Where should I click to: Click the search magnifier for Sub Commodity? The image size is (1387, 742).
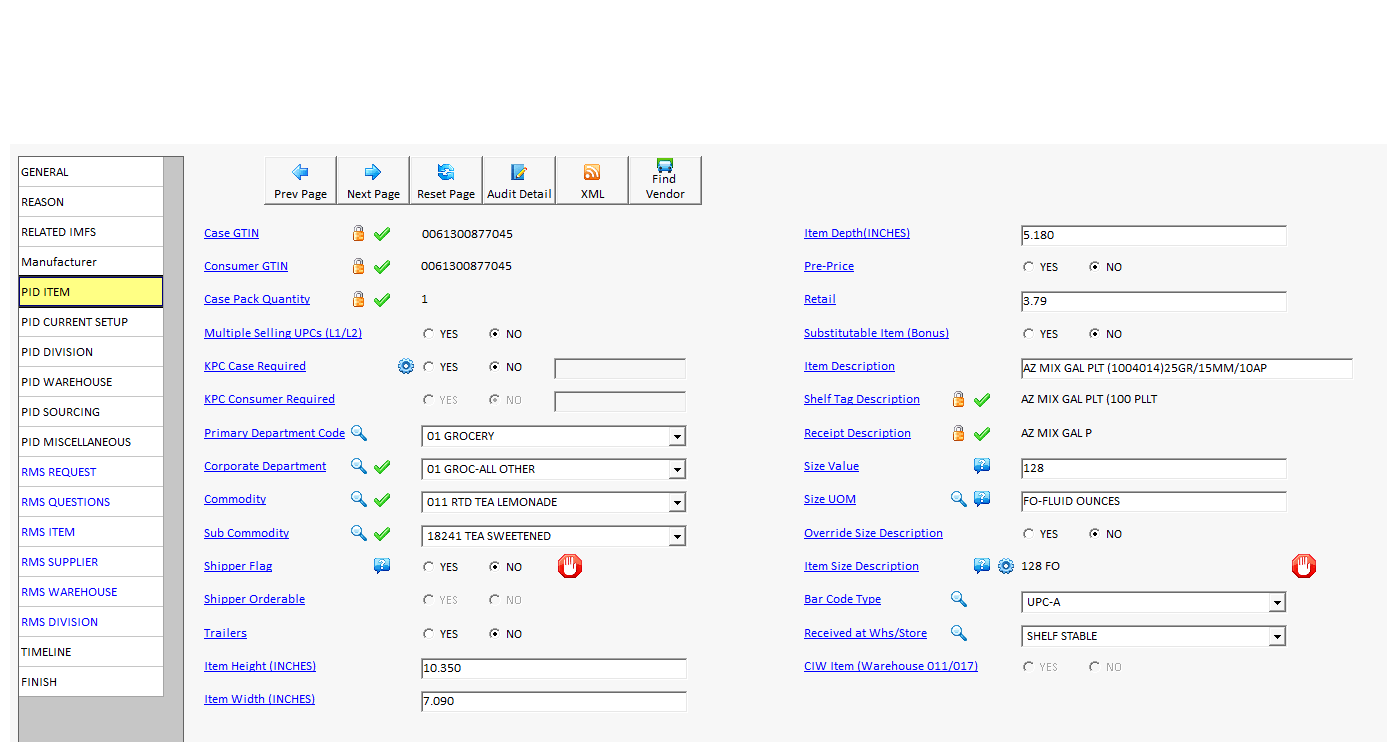358,533
